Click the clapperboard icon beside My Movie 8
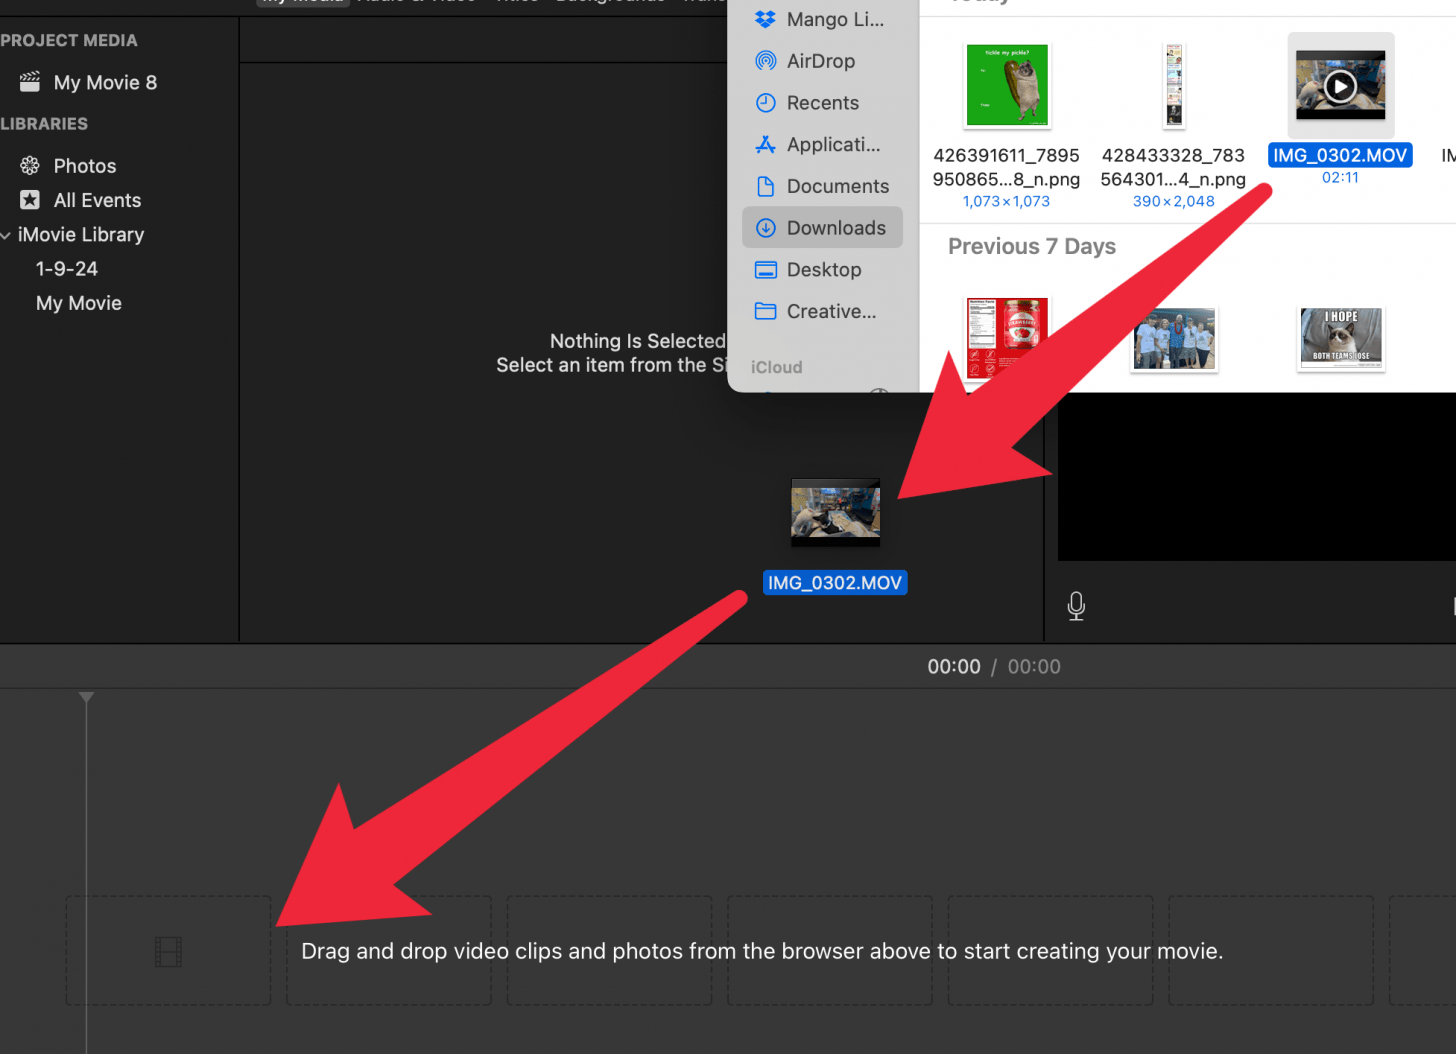This screenshot has width=1456, height=1054. tap(30, 82)
